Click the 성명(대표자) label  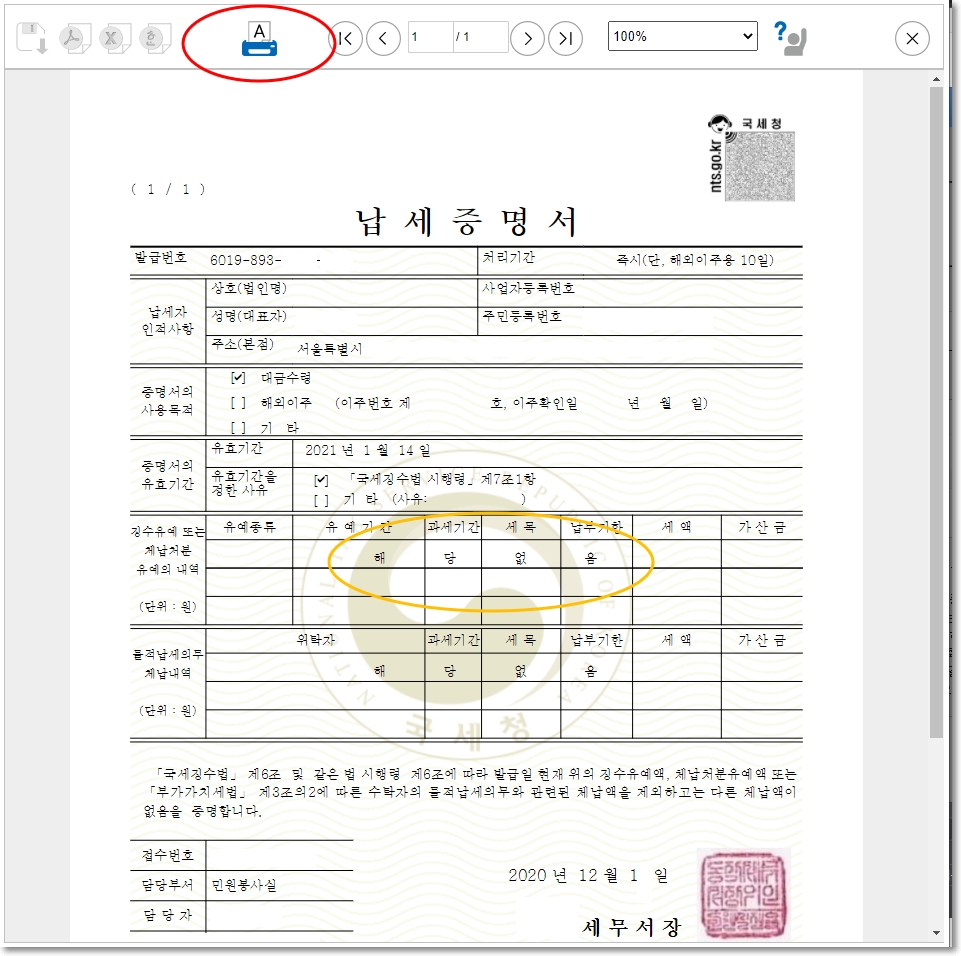click(x=249, y=316)
